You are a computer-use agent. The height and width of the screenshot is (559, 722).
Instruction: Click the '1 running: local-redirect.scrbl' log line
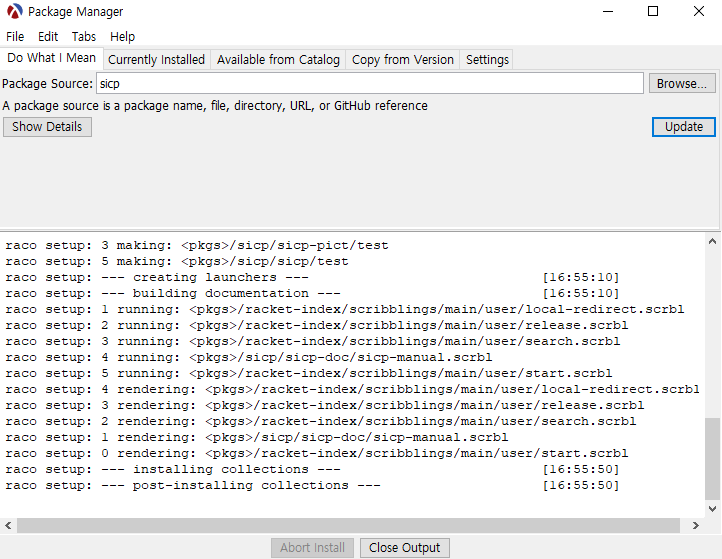coord(344,309)
